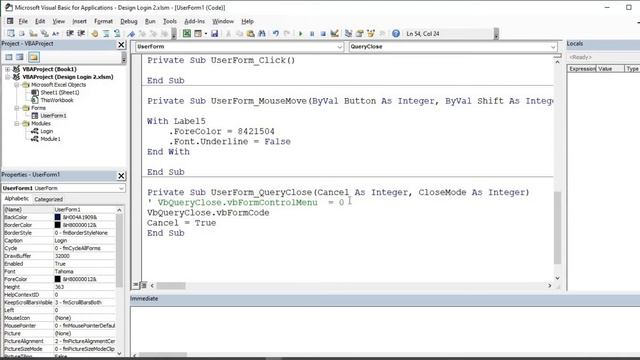Toggle Design Mode in the toolbar
The width and height of the screenshot is (640, 360).
coord(334,33)
